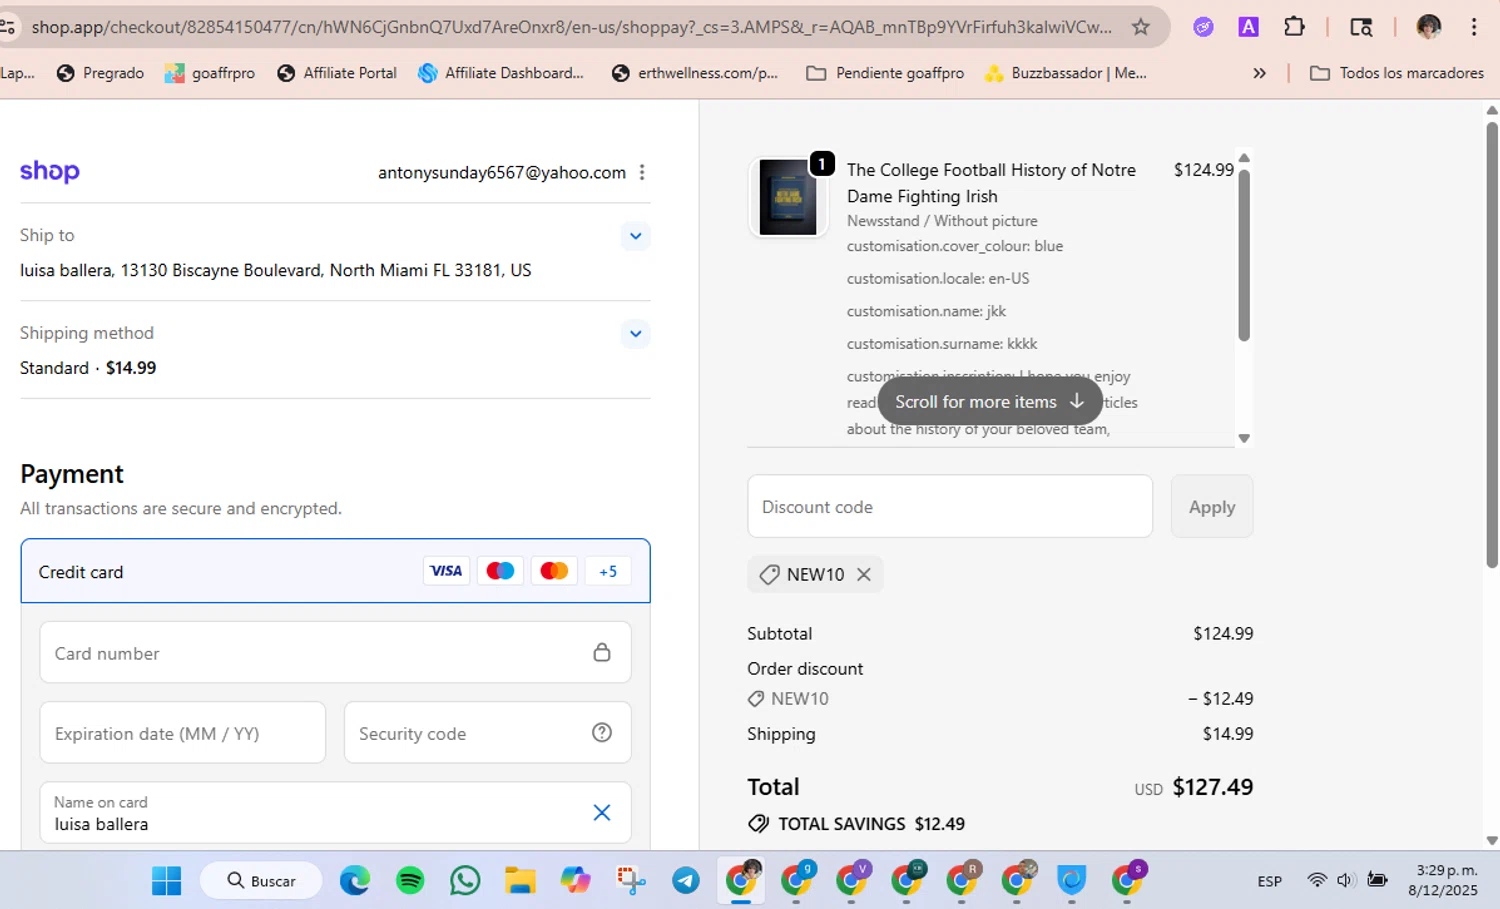Click the Maestro card logo

tap(500, 571)
